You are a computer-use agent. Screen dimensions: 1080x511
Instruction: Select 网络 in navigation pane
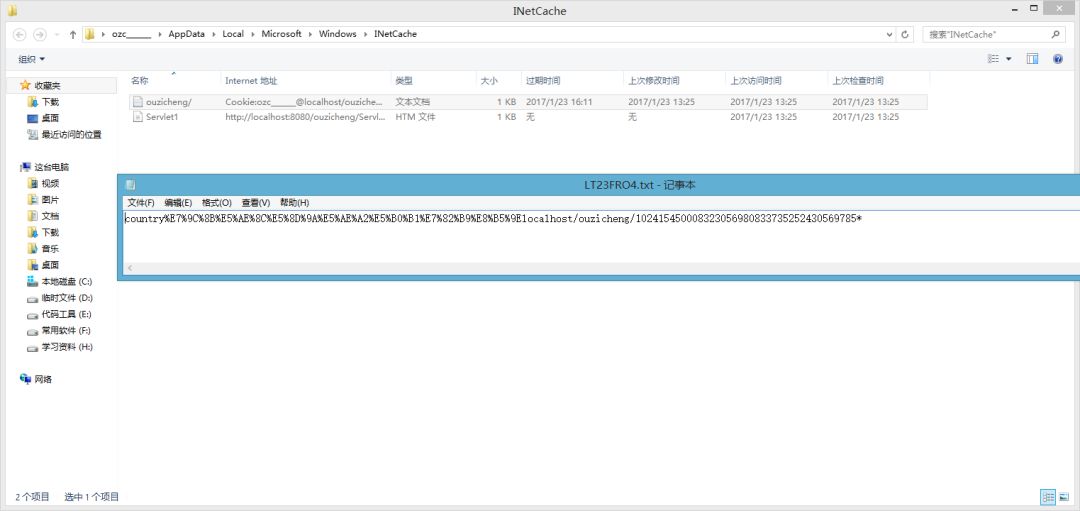(x=43, y=379)
